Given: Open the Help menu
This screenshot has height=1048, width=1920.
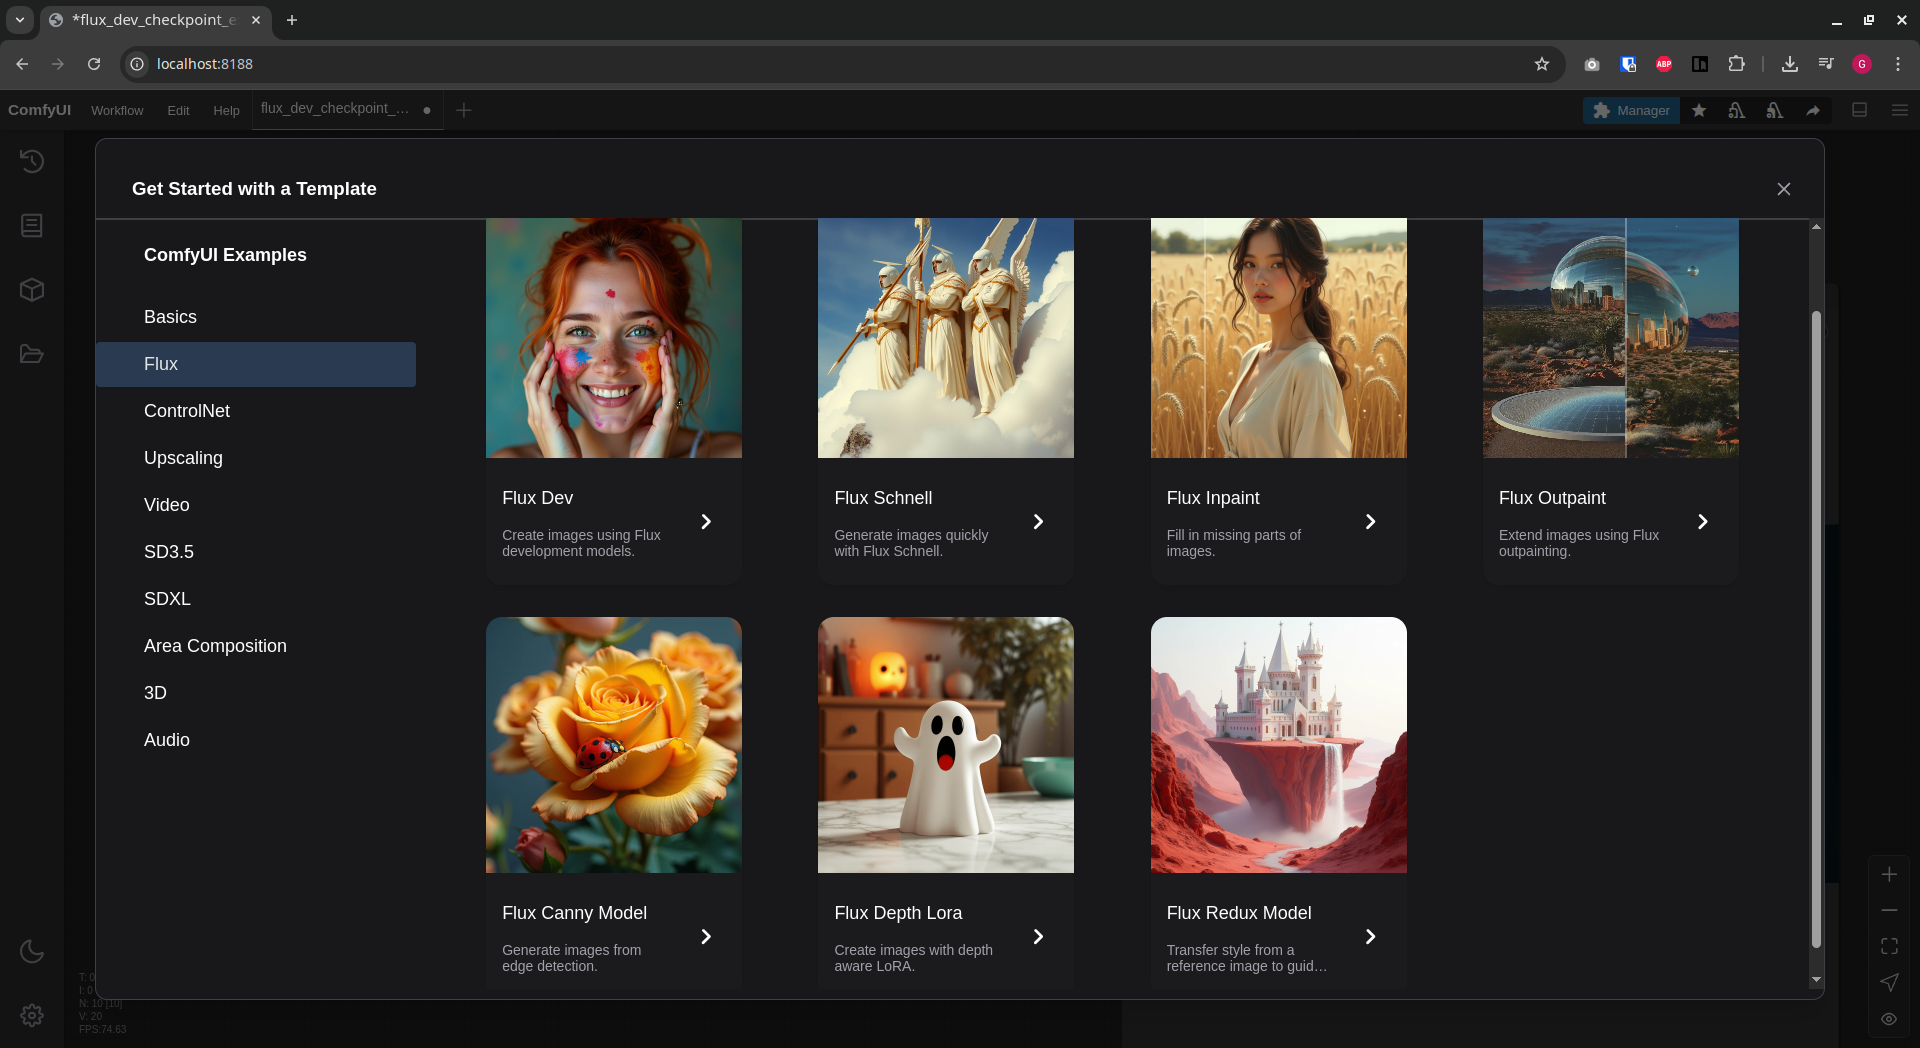Looking at the screenshot, I should click(226, 110).
